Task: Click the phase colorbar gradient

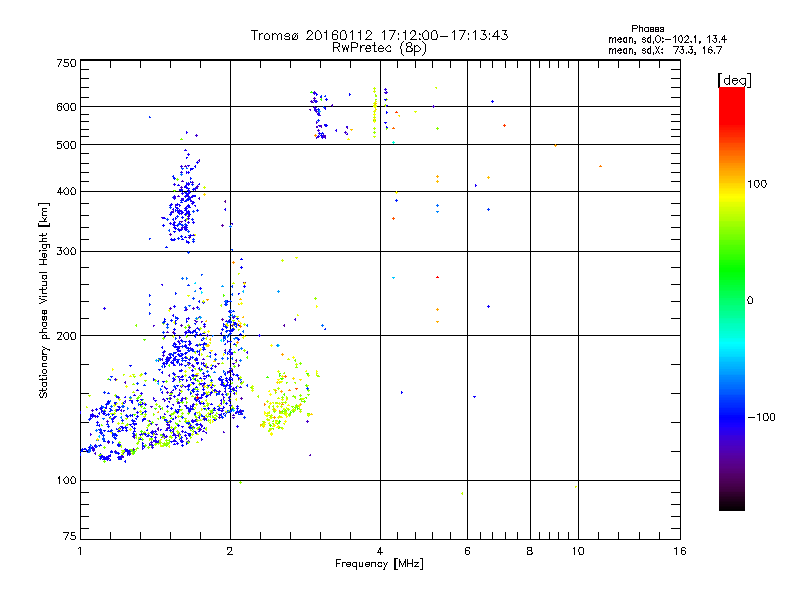Action: 732,299
